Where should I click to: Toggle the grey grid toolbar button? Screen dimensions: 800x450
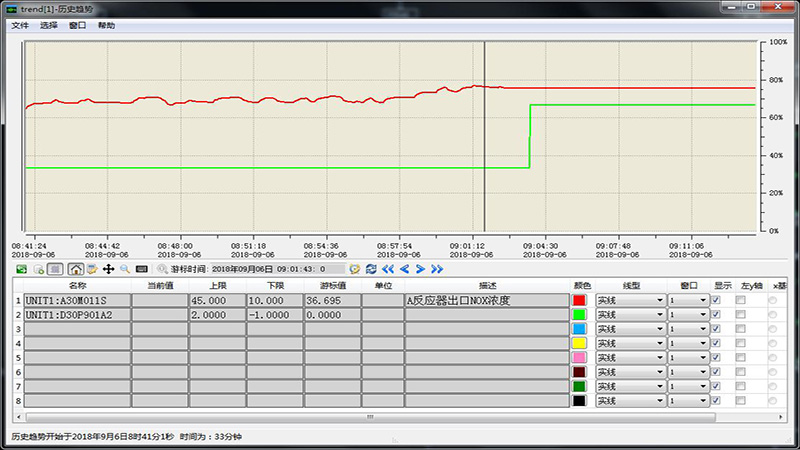click(x=55, y=269)
